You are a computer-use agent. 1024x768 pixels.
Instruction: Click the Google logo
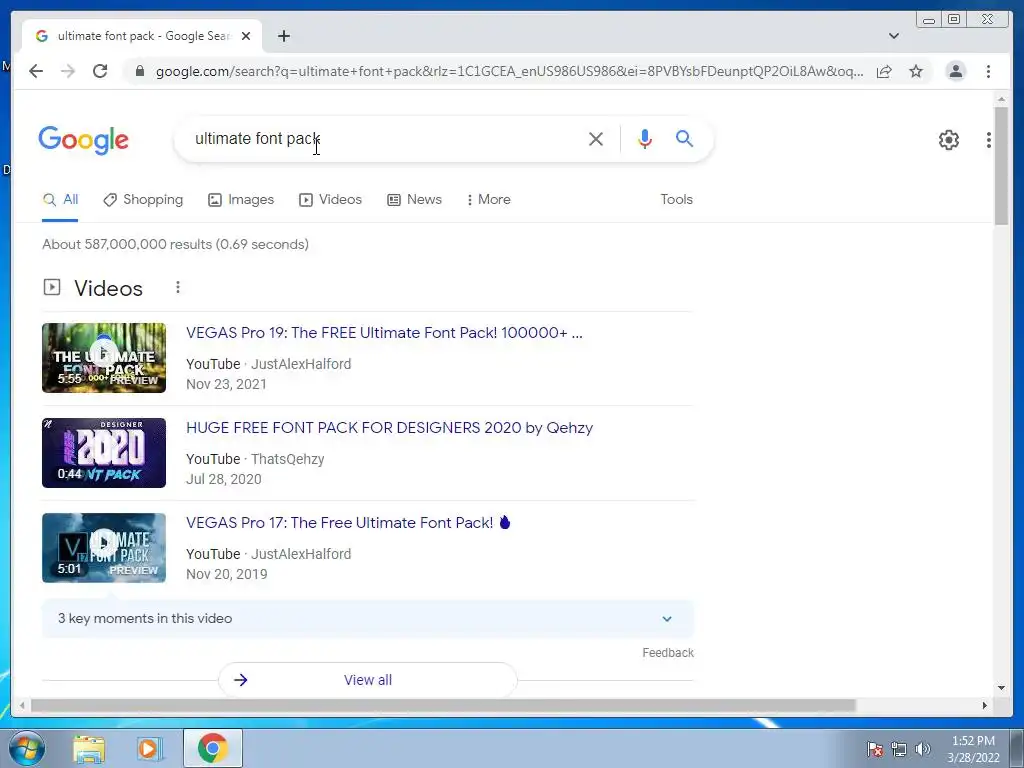point(84,140)
